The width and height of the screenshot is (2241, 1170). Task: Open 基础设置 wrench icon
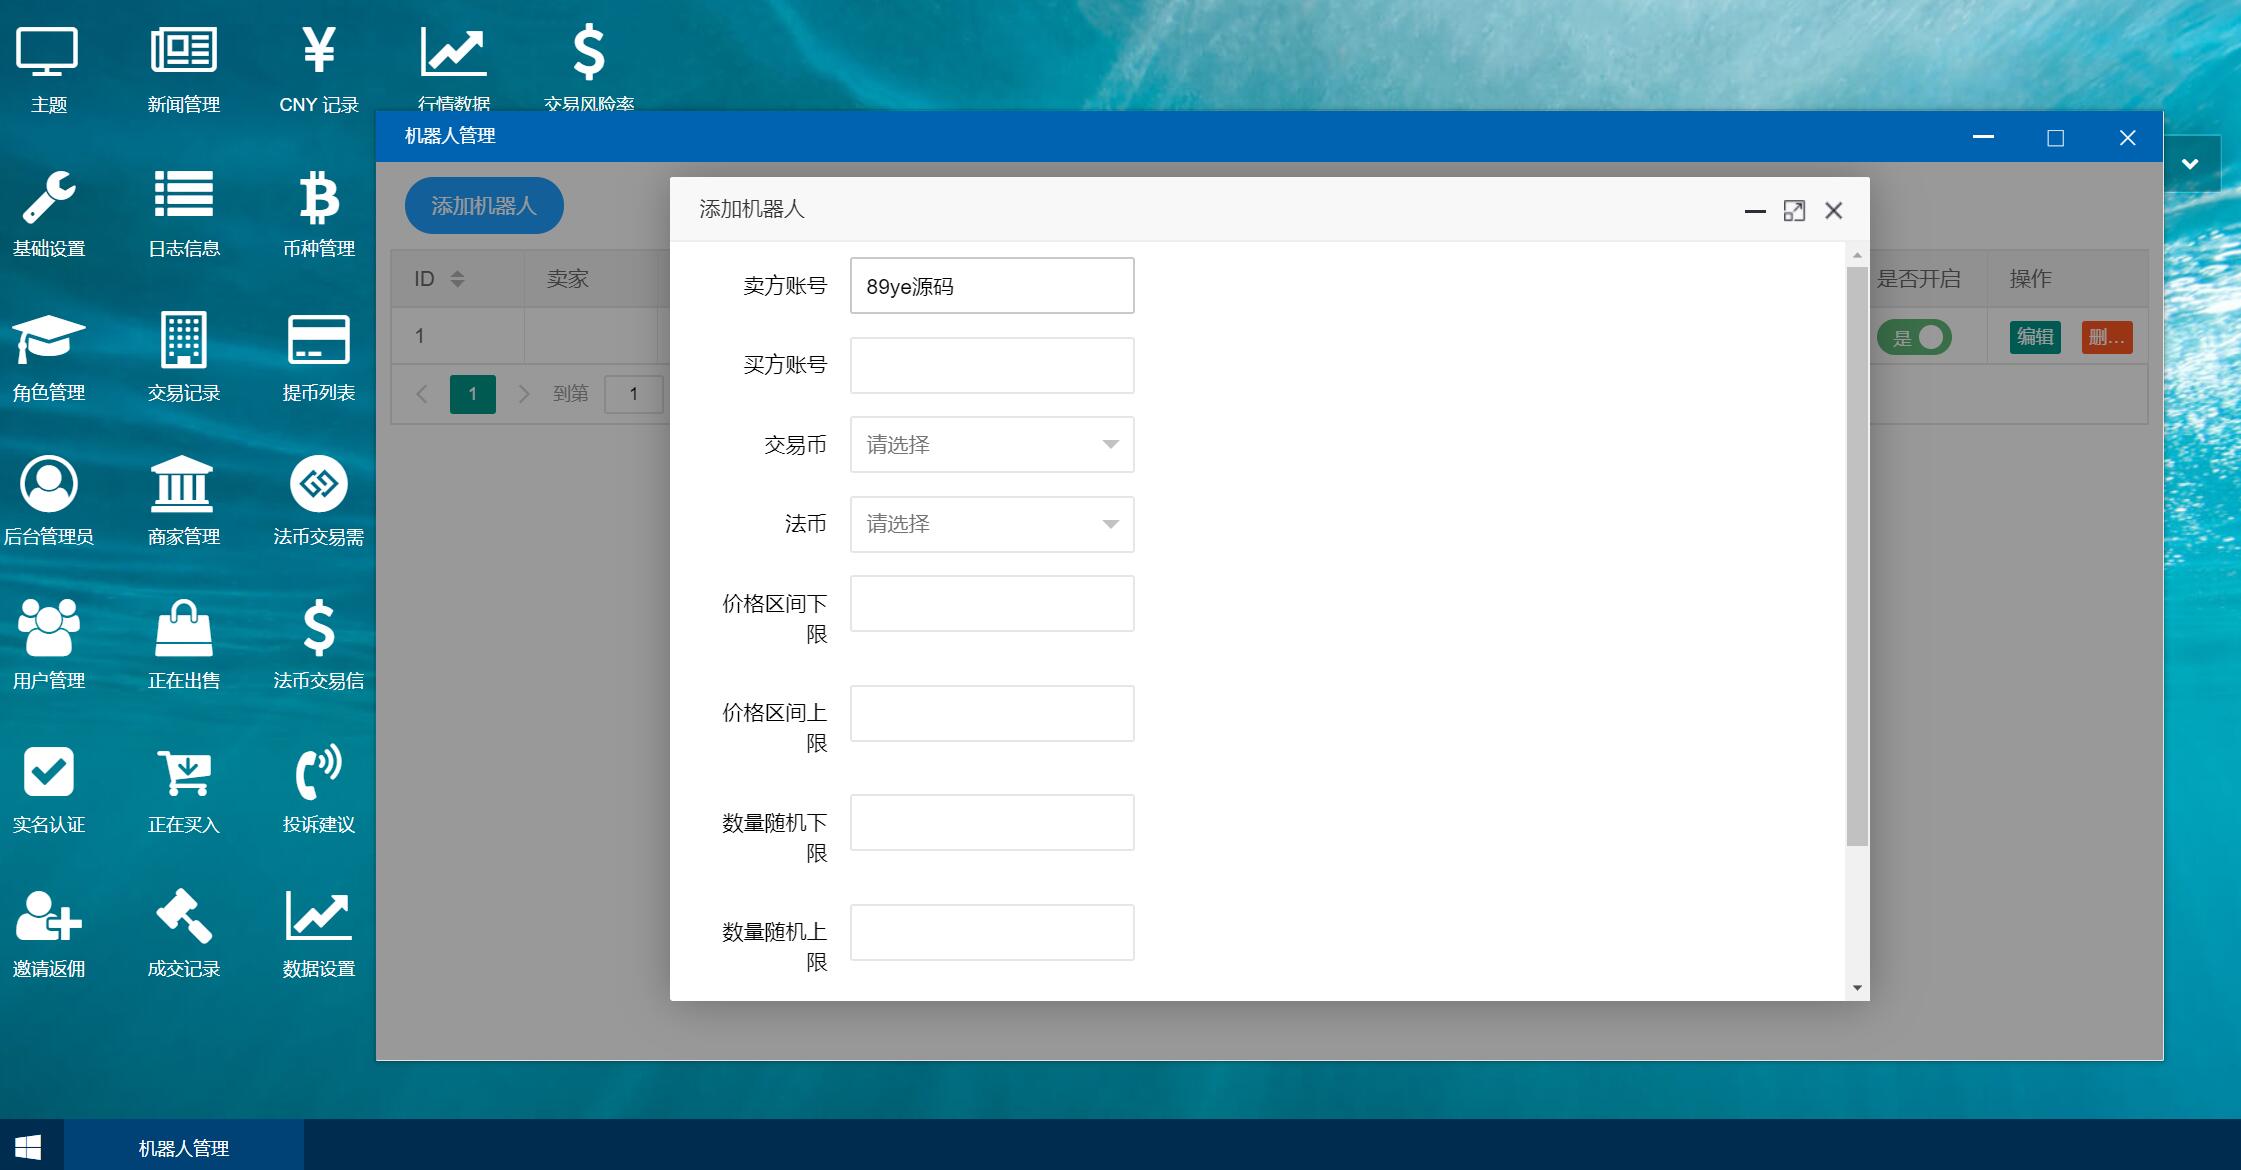click(x=48, y=196)
